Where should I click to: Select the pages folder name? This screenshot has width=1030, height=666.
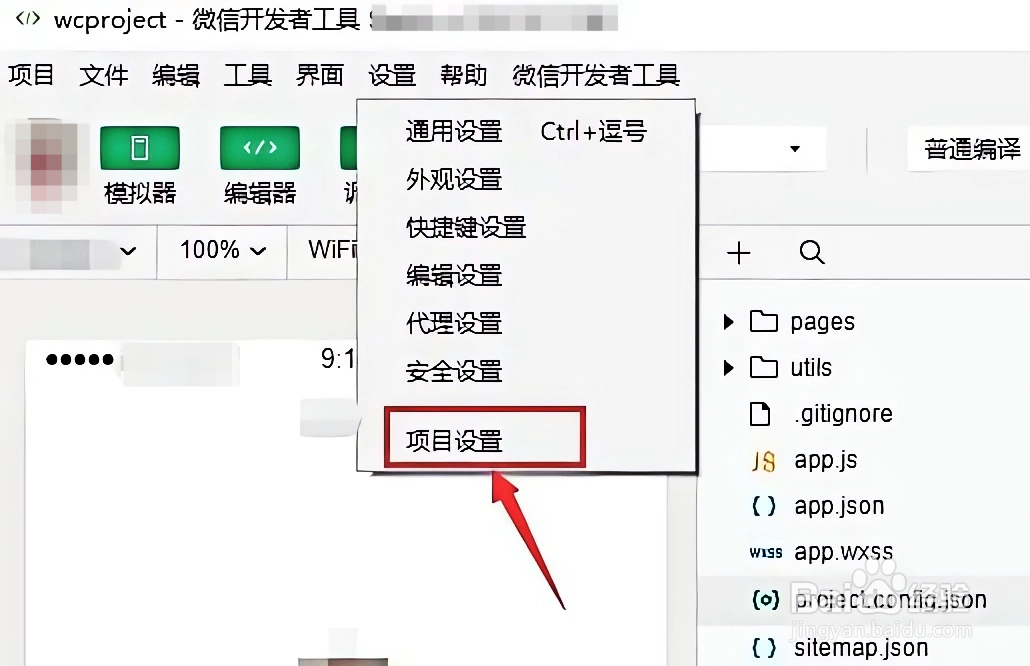(x=822, y=322)
